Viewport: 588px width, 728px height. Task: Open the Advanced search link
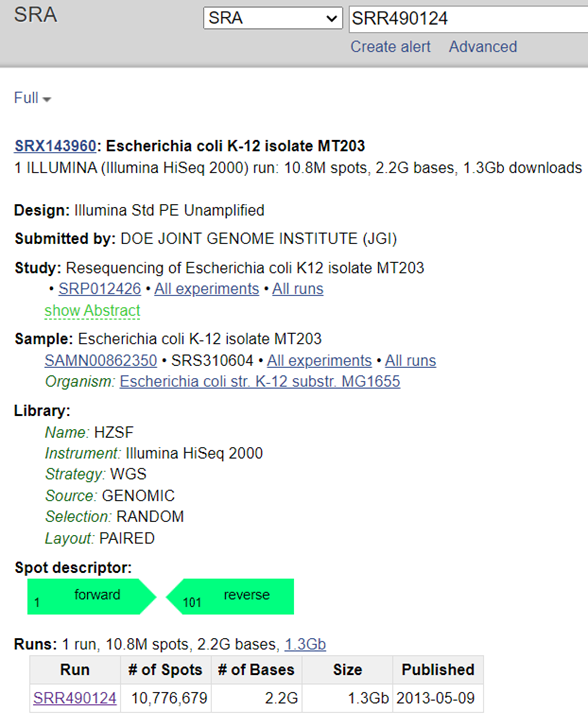(x=483, y=47)
